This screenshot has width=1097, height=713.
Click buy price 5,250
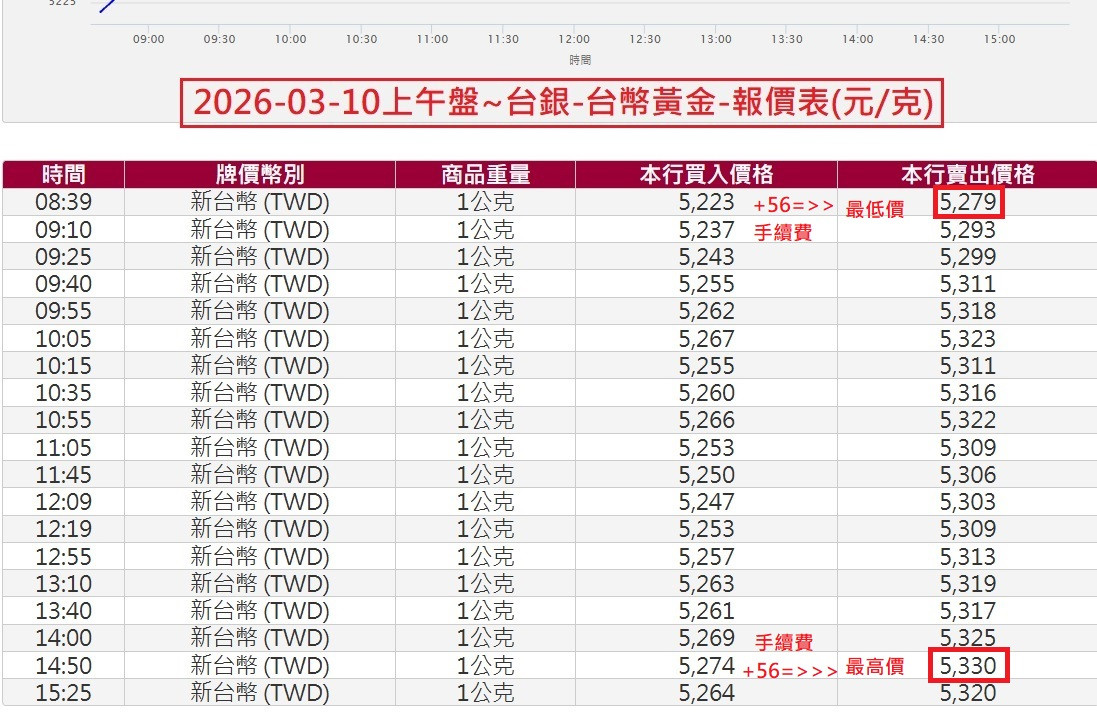707,475
